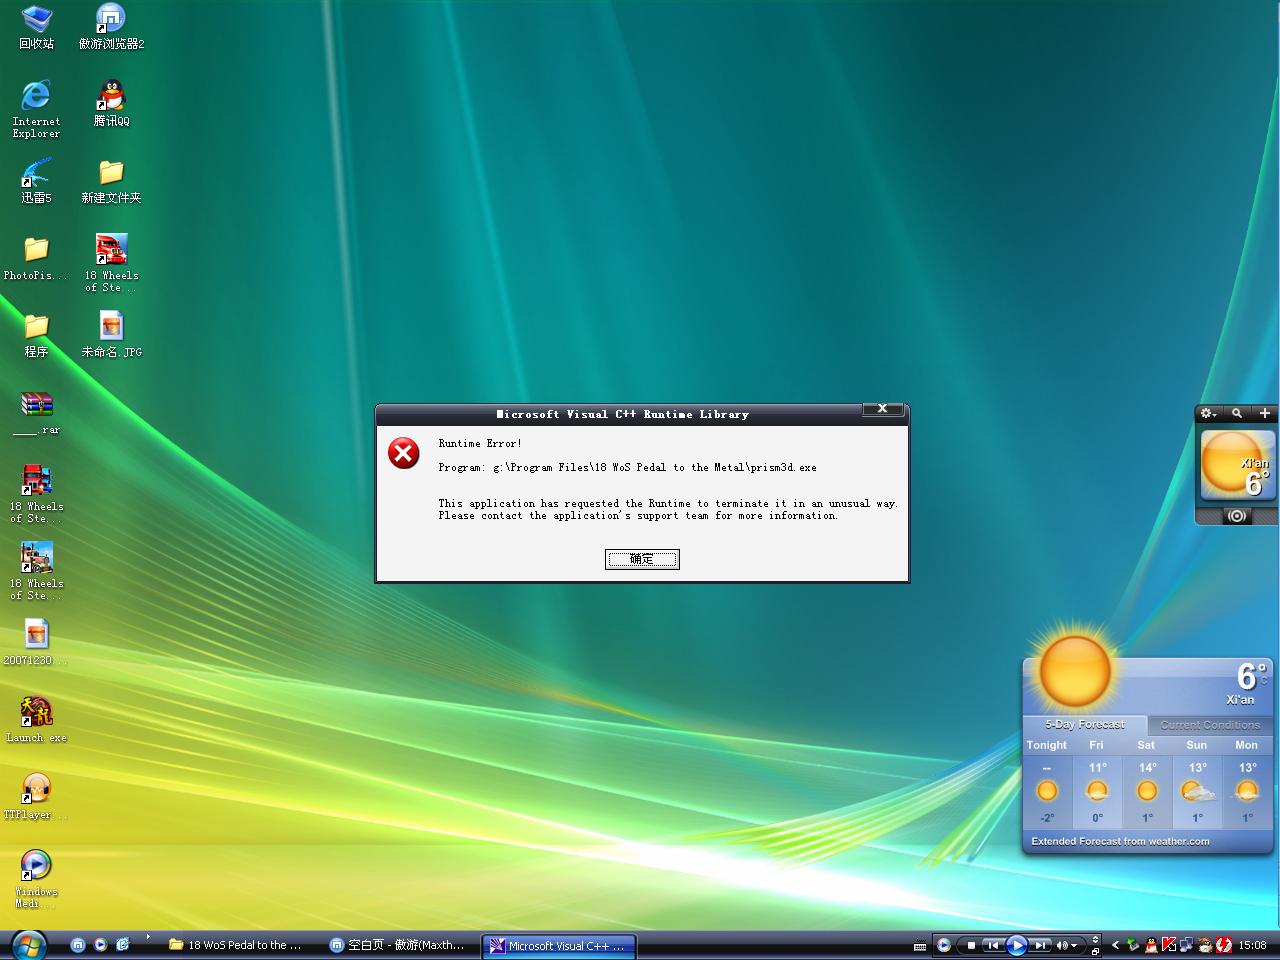Open sidebar gadget settings gear dropdown
Viewport: 1280px width, 960px height.
(x=1208, y=413)
